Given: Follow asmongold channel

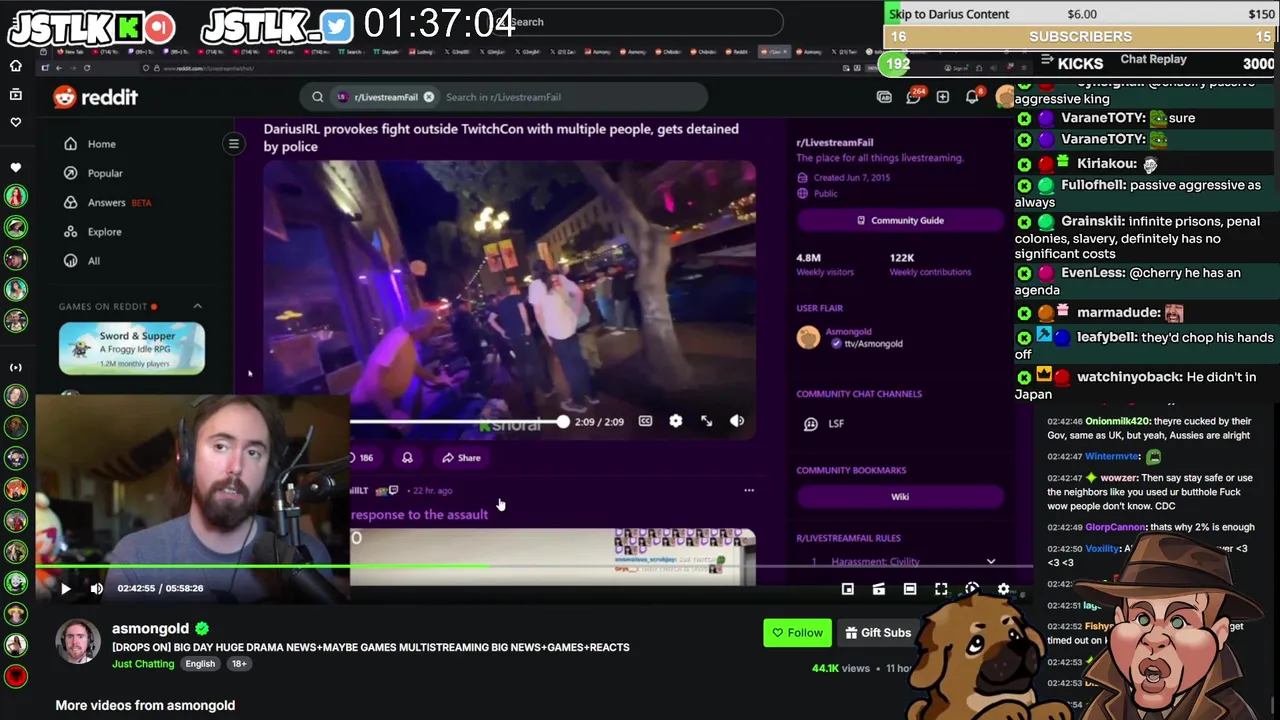Looking at the screenshot, I should (x=797, y=632).
